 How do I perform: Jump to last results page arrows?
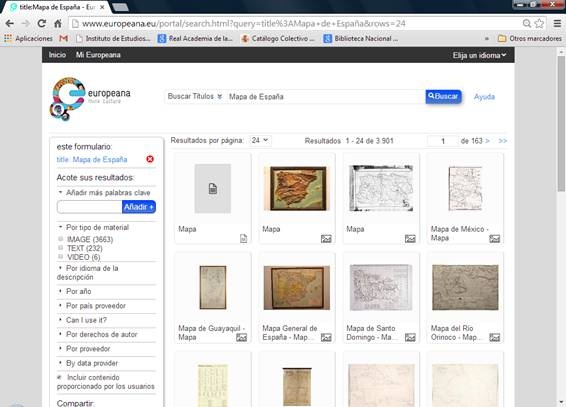click(x=502, y=141)
